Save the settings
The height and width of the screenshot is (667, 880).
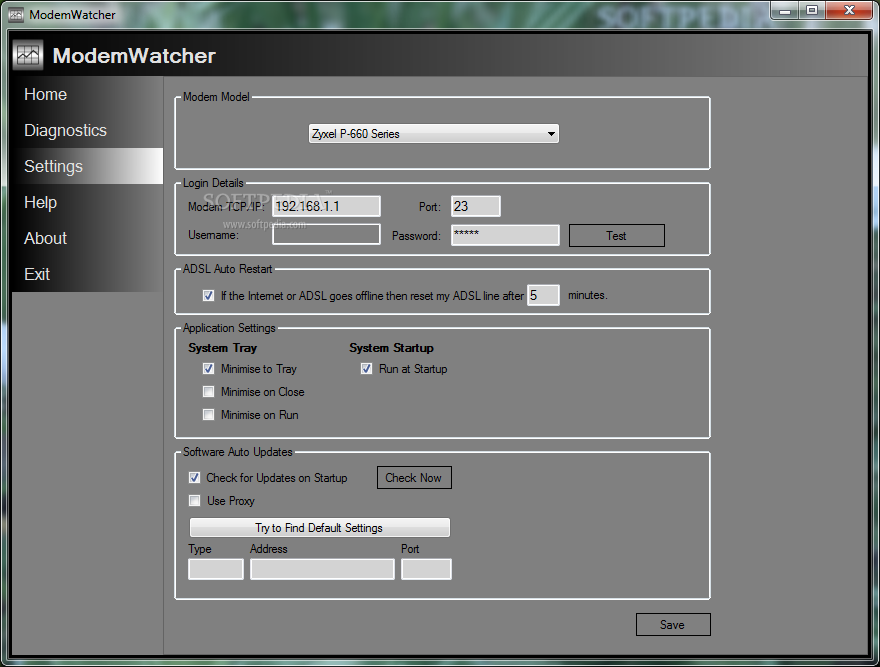tap(673, 624)
